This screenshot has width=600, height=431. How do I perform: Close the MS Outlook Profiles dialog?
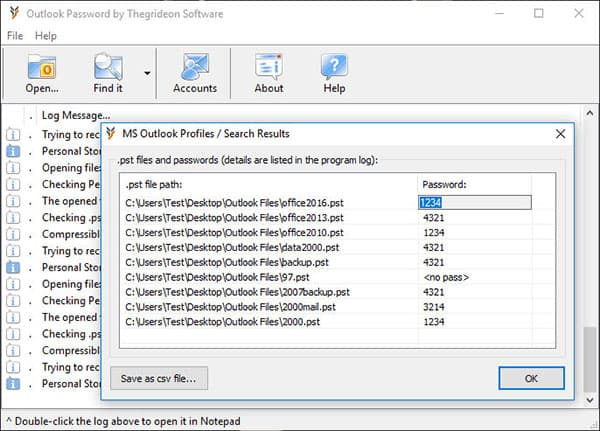coord(560,134)
